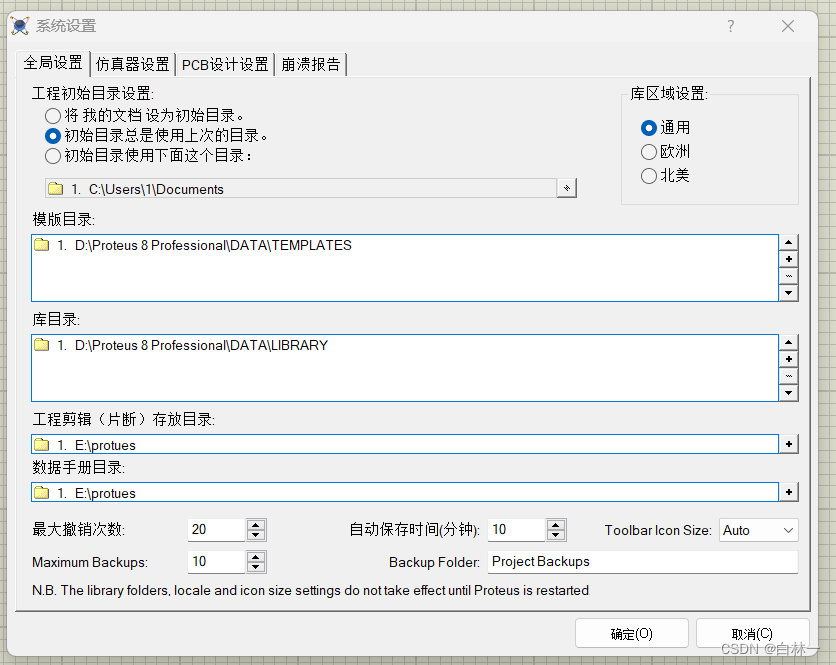This screenshot has height=665, width=836.
Task: Select the D:\Proteus 8 Professional\DATA\LIBRARY entry
Action: pos(202,345)
